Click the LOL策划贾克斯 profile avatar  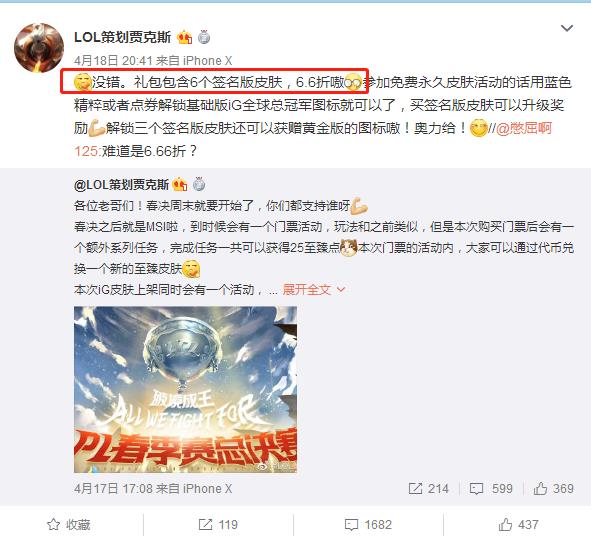39,48
